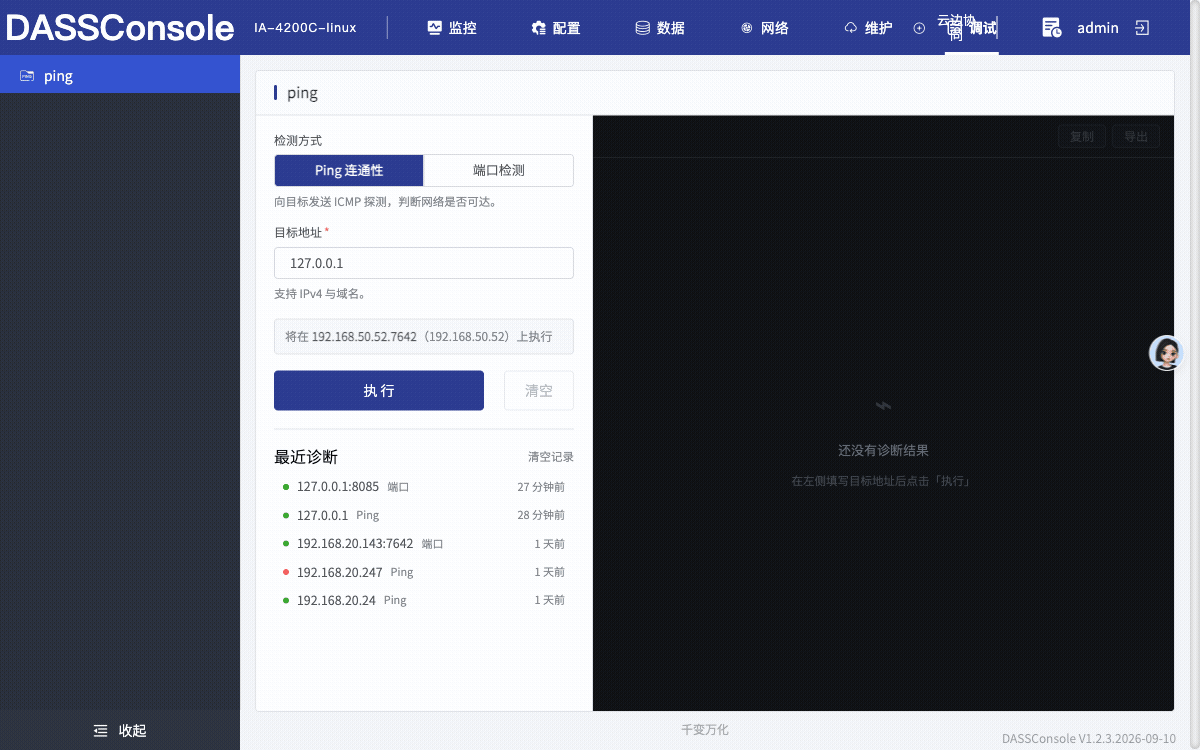Open the 数据 data menu
This screenshot has height=750, width=1200.
[660, 28]
